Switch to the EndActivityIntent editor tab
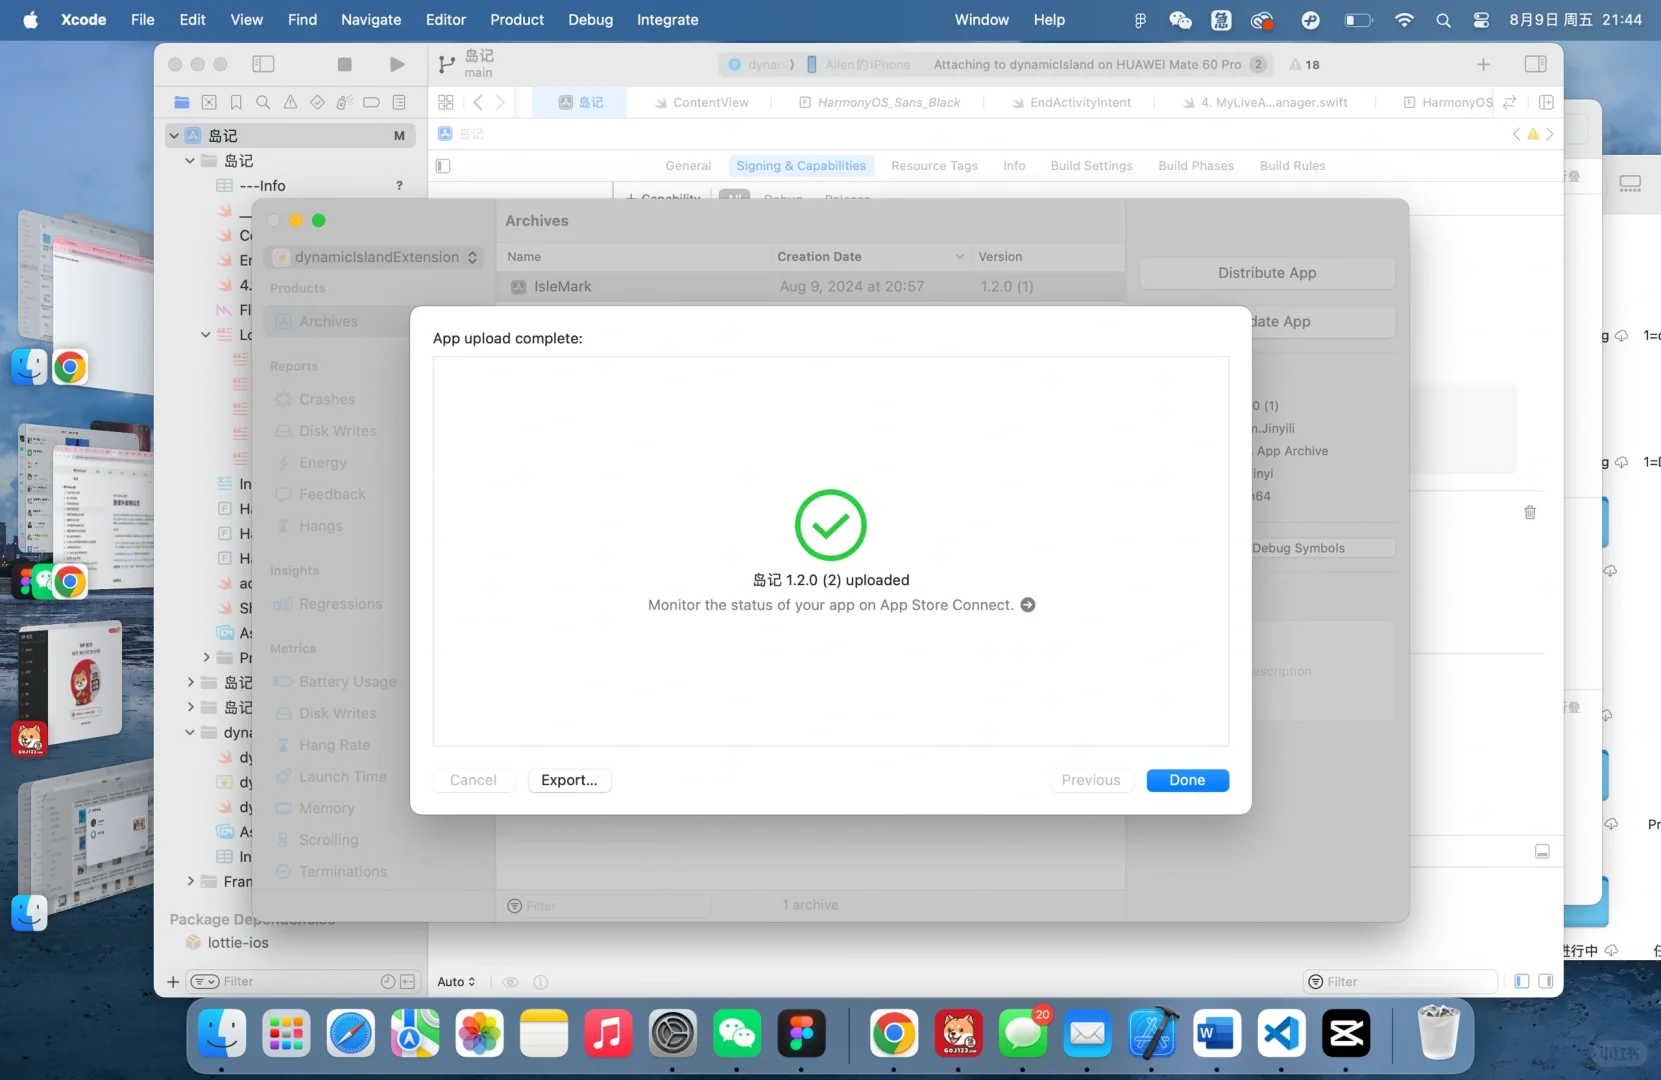 1071,102
